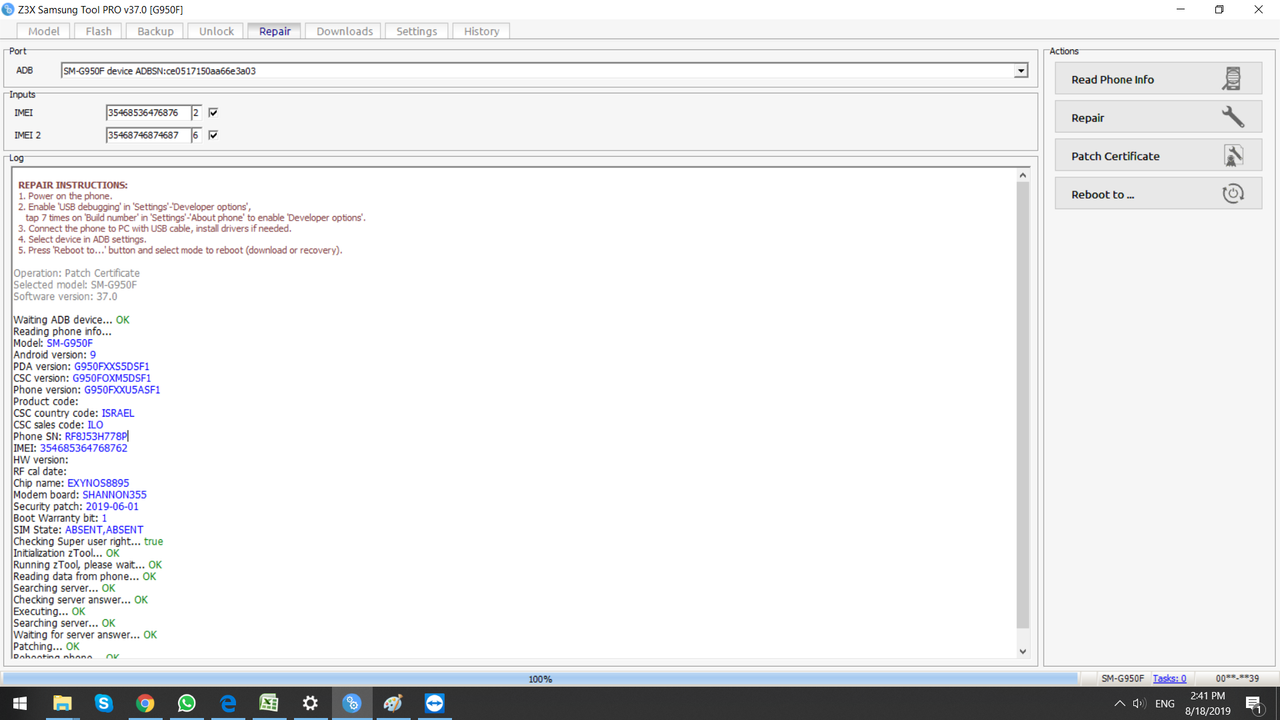Image resolution: width=1280 pixels, height=720 pixels.
Task: Switch to the Settings tab
Action: coord(416,31)
